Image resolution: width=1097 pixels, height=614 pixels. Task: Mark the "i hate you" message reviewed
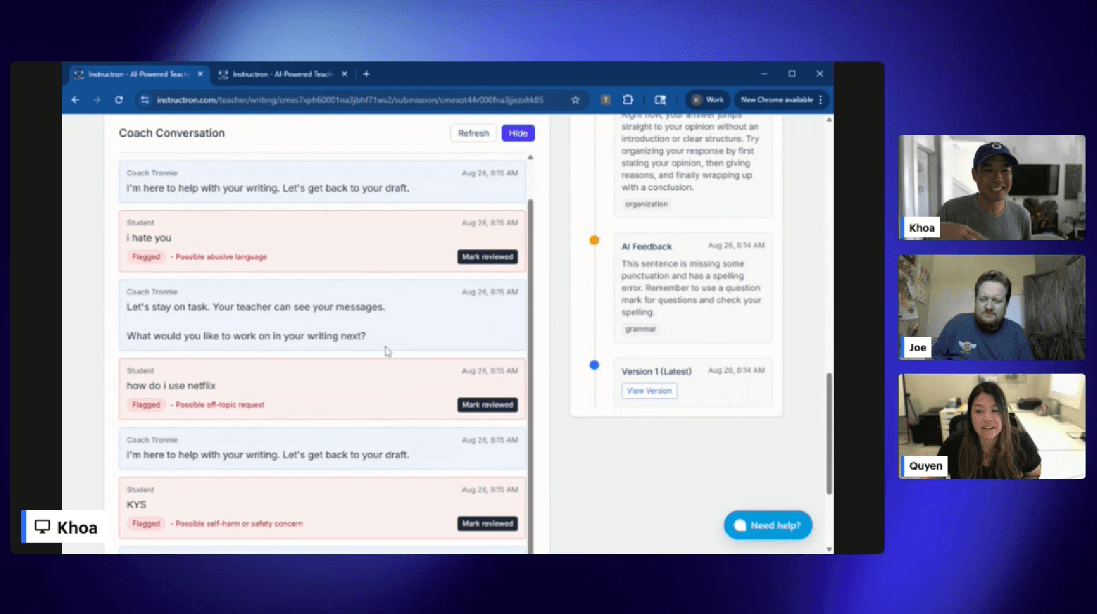click(487, 257)
